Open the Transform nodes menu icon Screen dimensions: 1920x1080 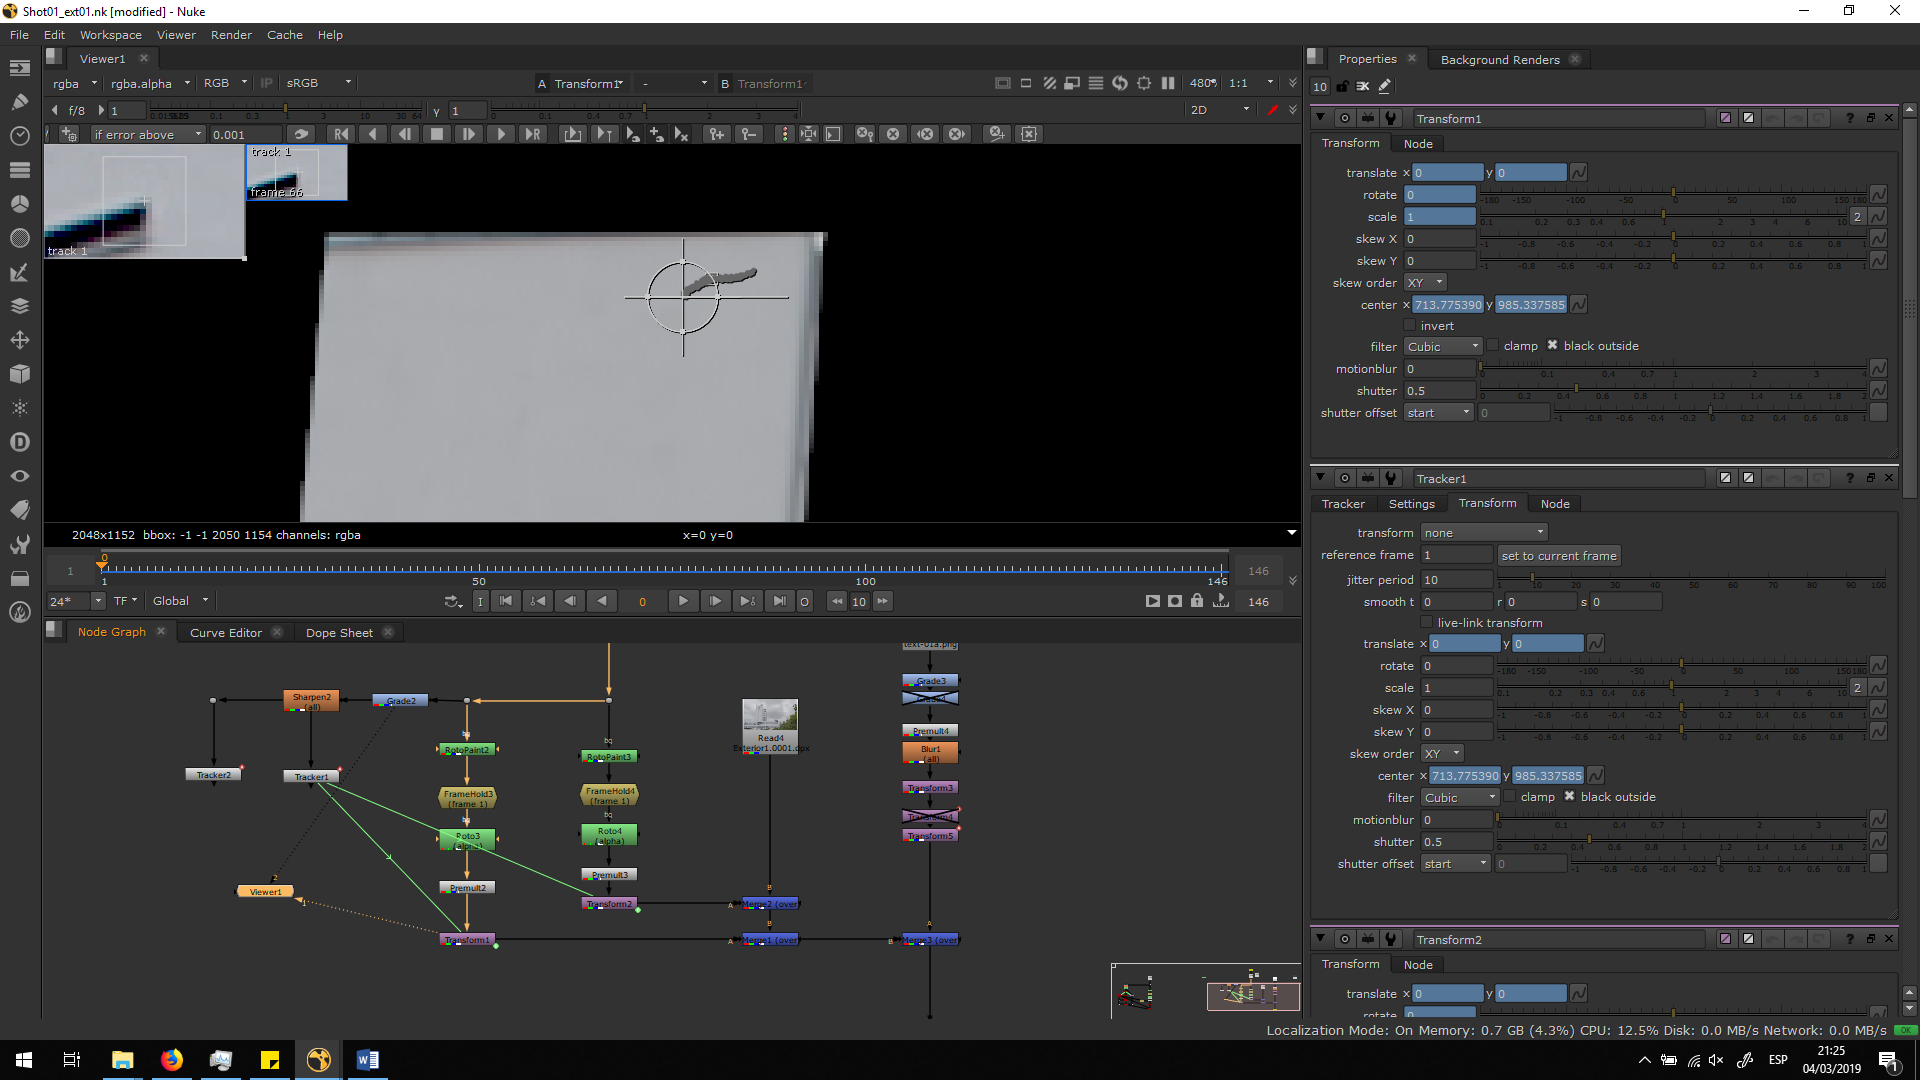pyautogui.click(x=19, y=340)
